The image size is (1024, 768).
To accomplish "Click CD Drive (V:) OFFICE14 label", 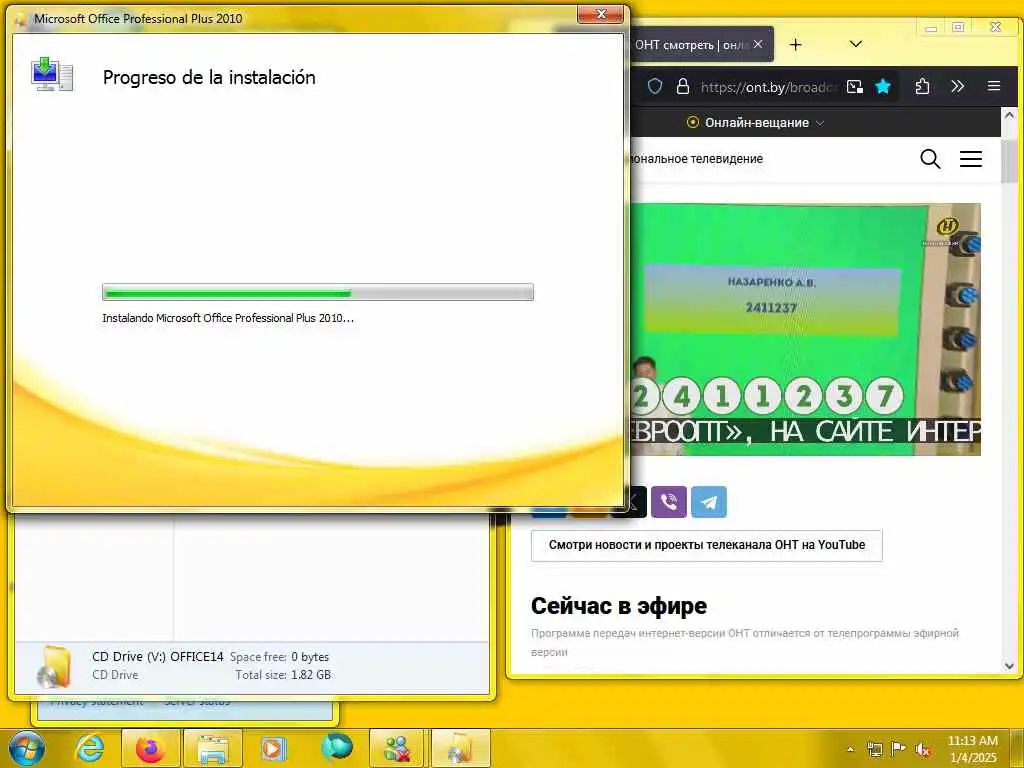I will coord(157,656).
